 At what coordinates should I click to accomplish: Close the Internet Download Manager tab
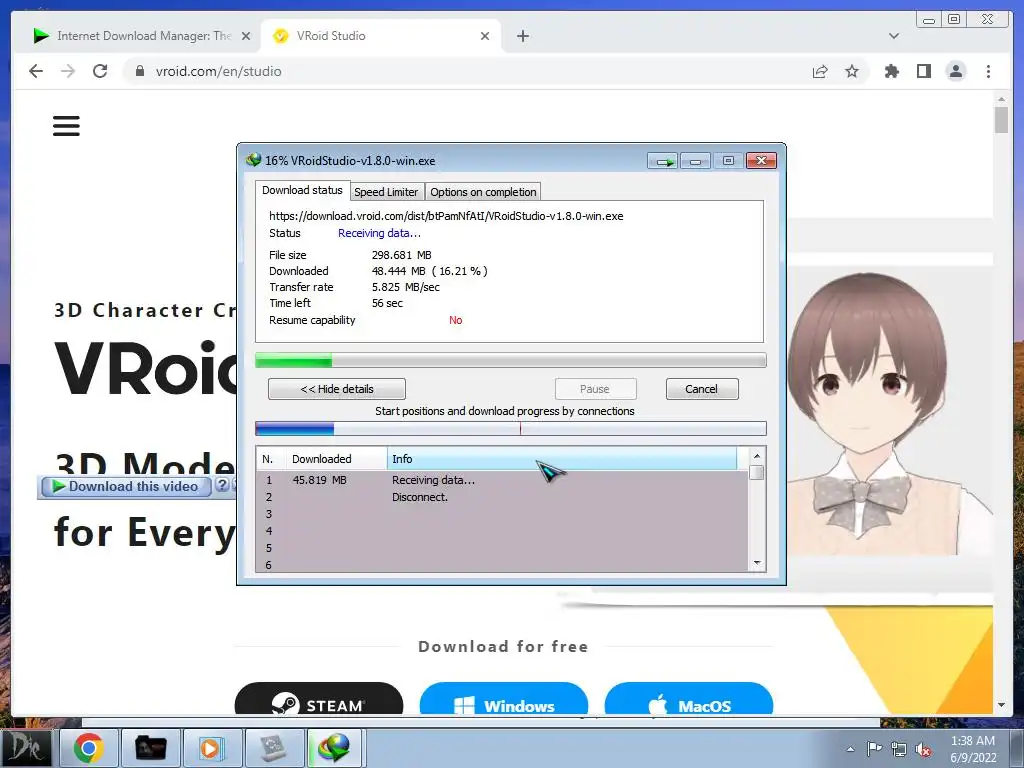246,36
